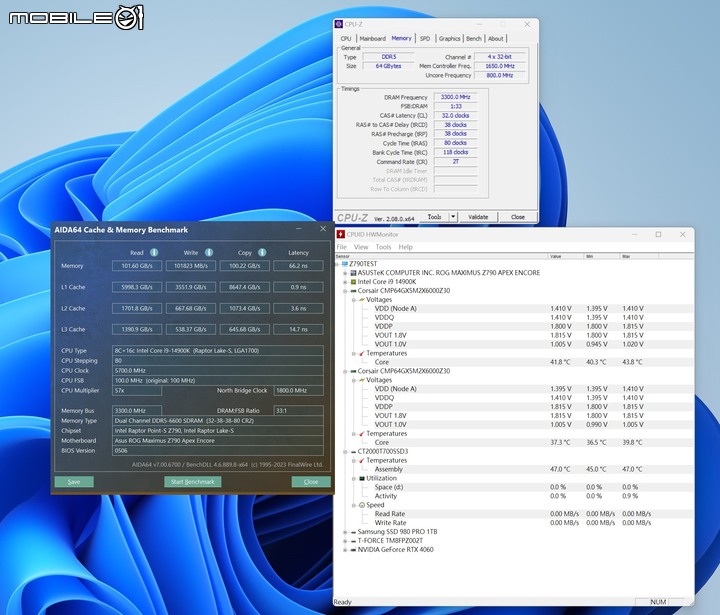Click the Validate button in CPU-Z
The width and height of the screenshot is (720, 615).
click(x=478, y=217)
